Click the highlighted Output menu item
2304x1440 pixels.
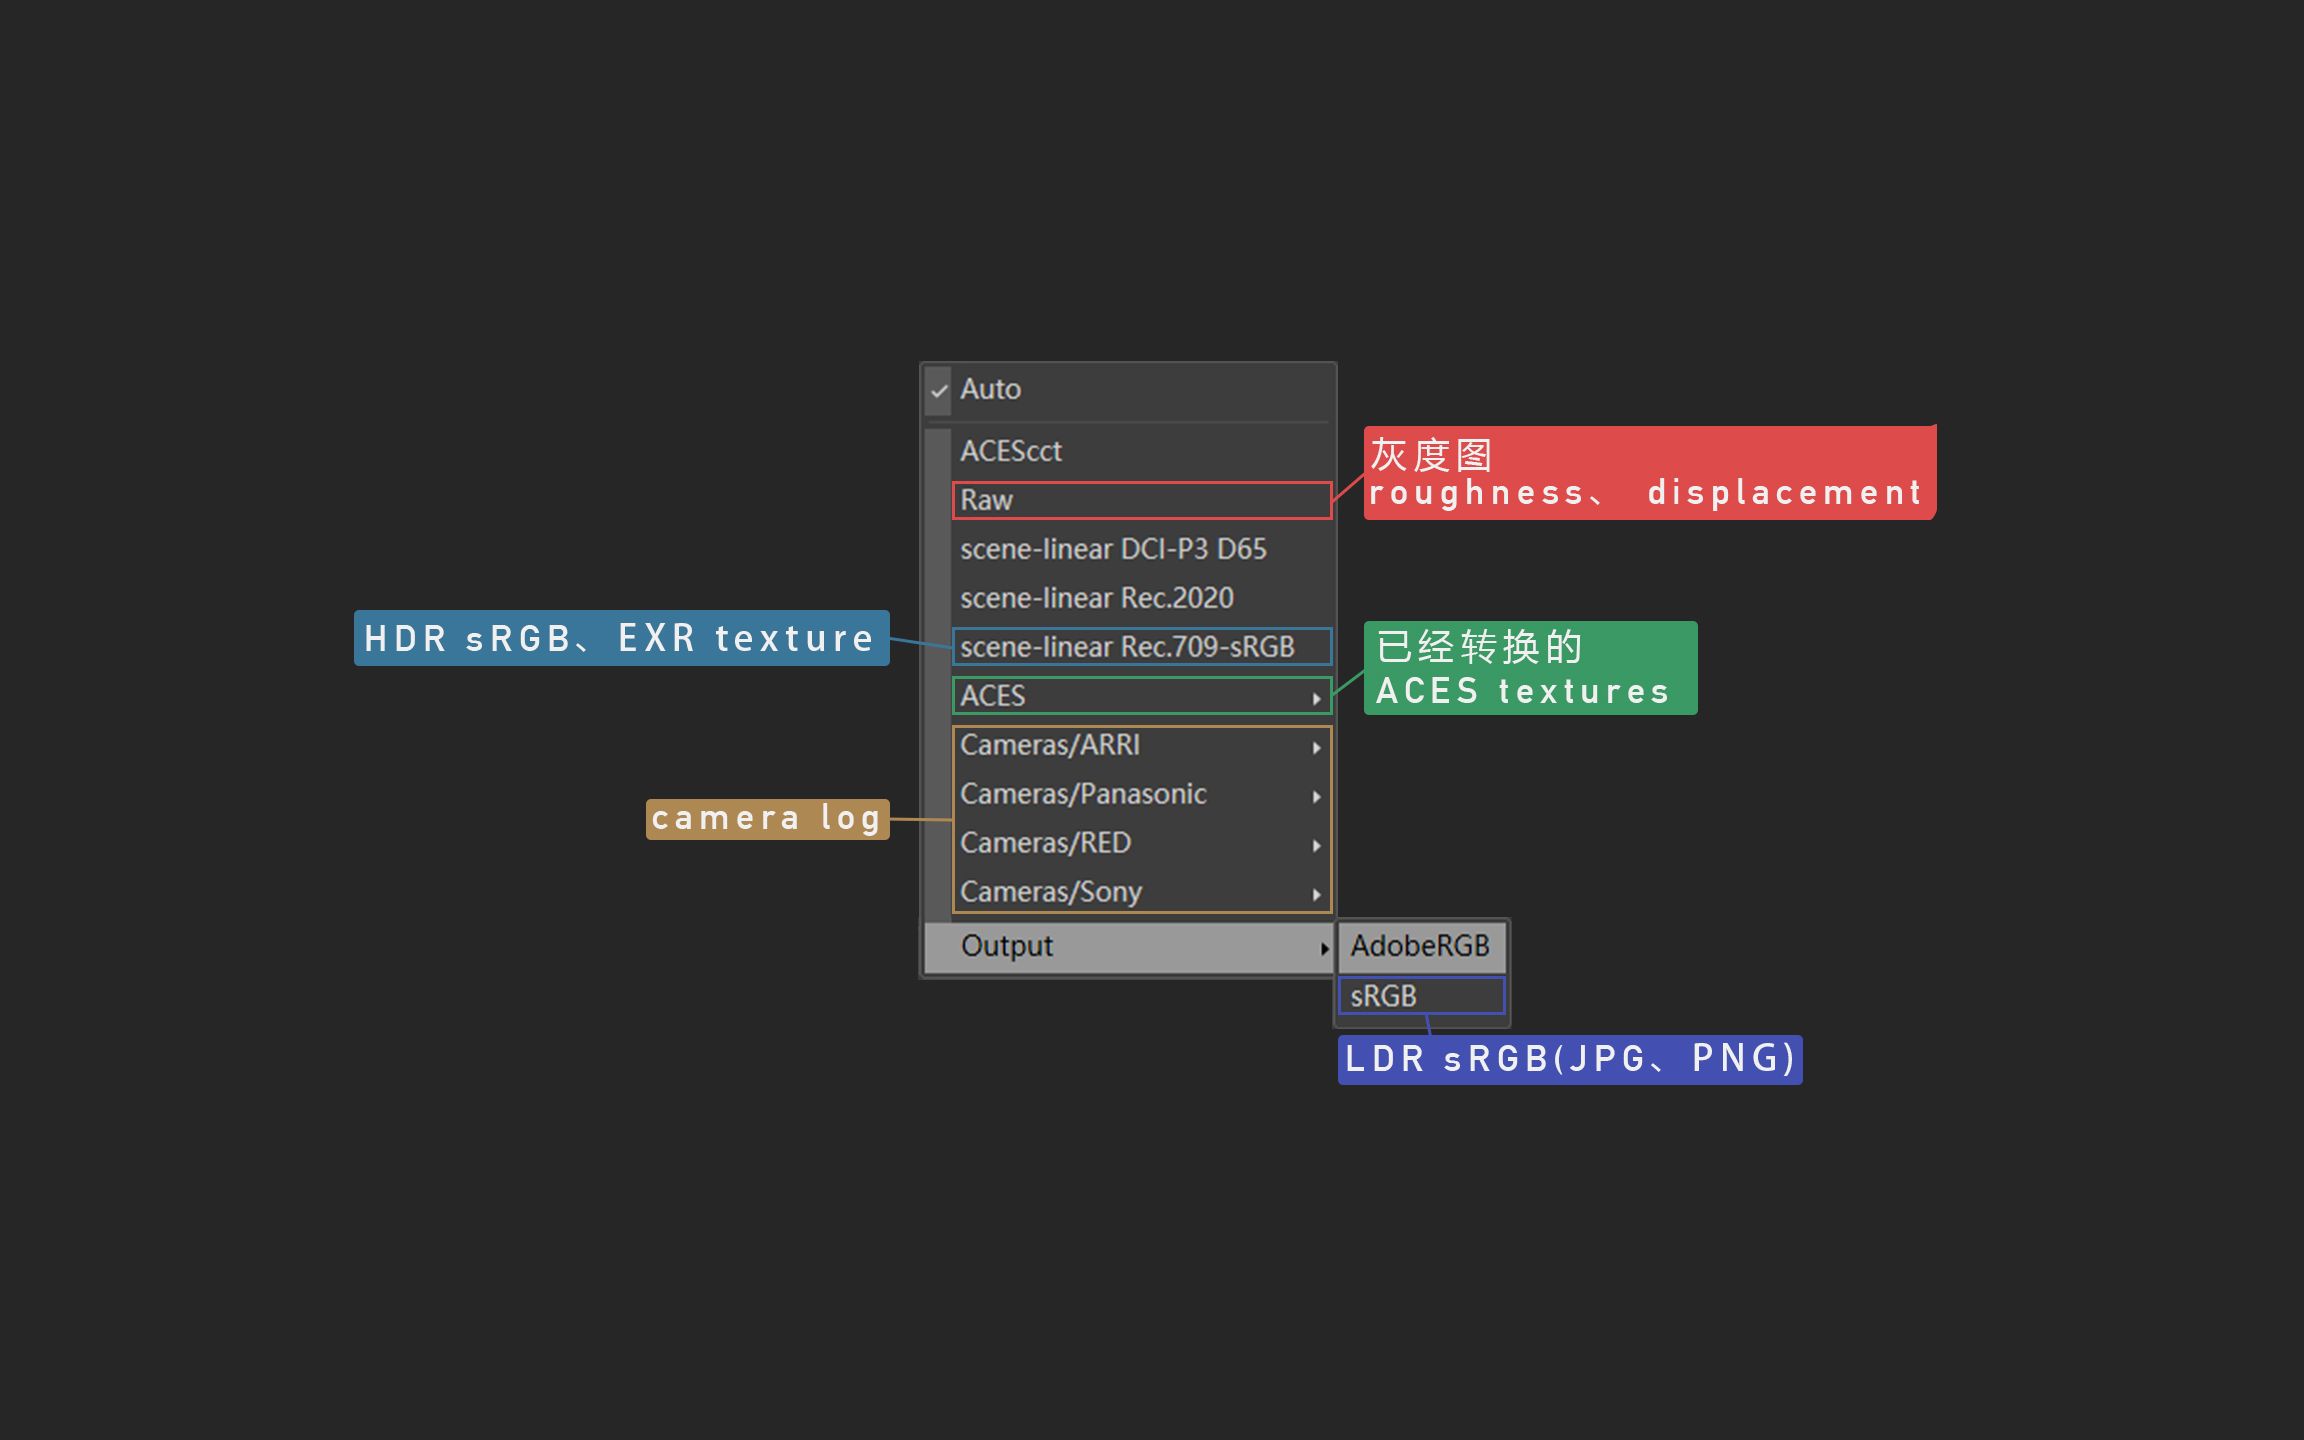click(x=1007, y=946)
